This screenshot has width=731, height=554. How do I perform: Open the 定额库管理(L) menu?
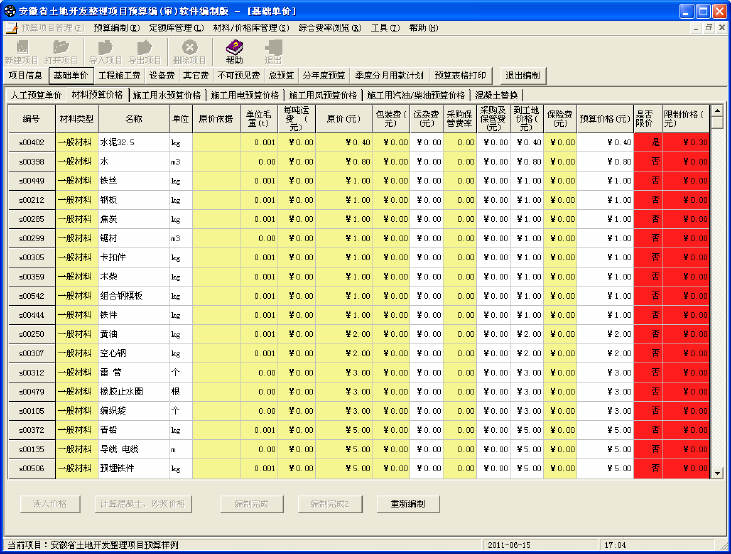tap(176, 28)
